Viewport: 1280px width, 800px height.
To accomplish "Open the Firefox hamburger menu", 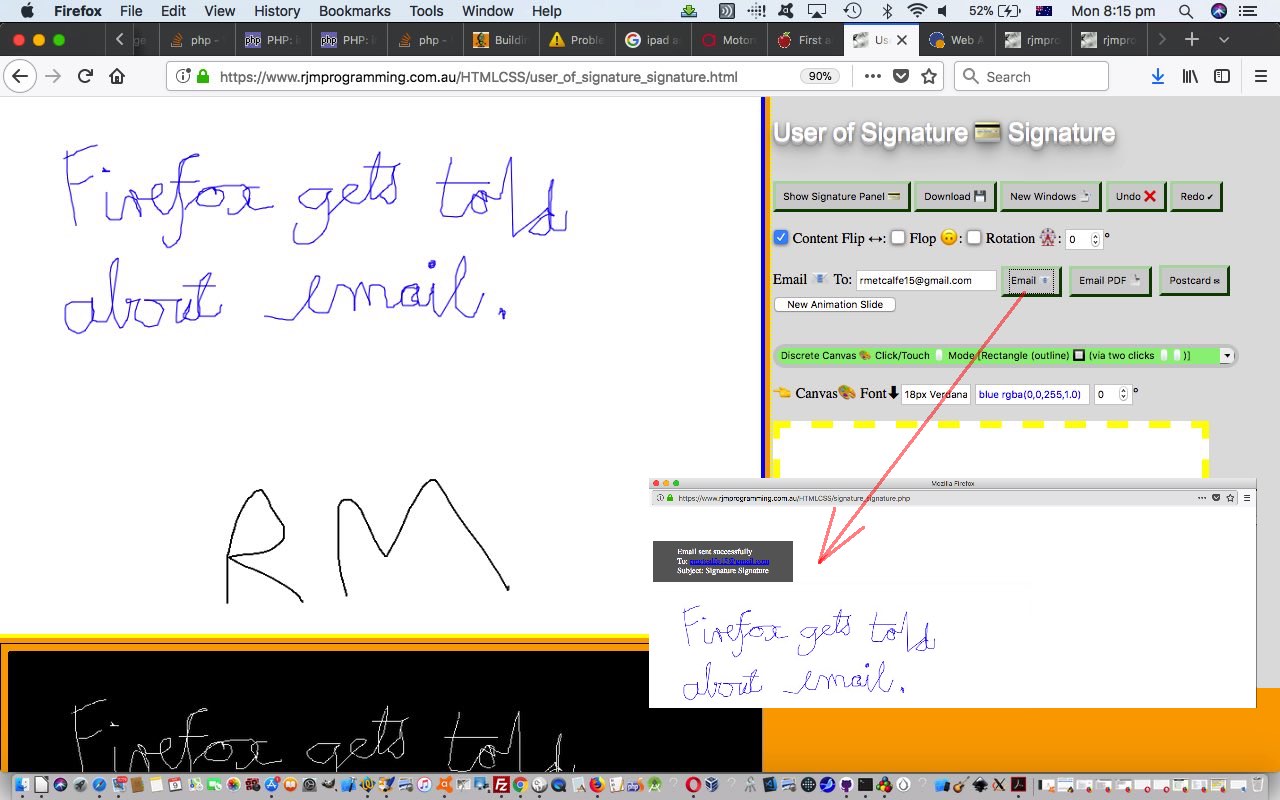I will coord(1260,76).
